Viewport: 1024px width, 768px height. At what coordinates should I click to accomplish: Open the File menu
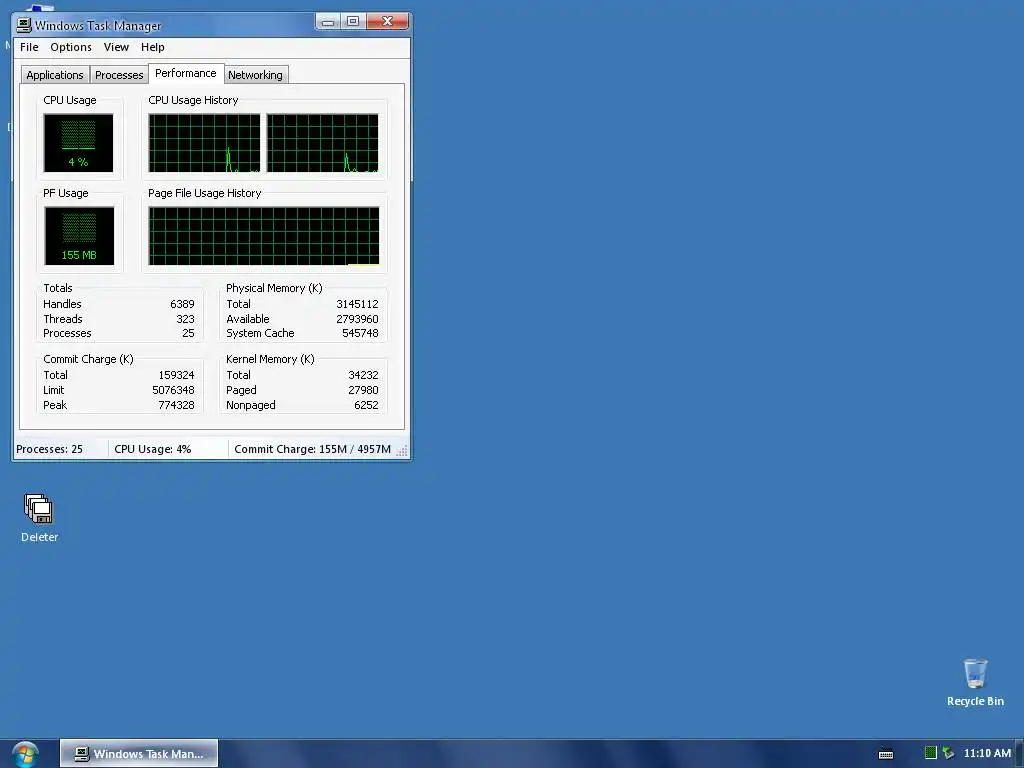[x=29, y=47]
